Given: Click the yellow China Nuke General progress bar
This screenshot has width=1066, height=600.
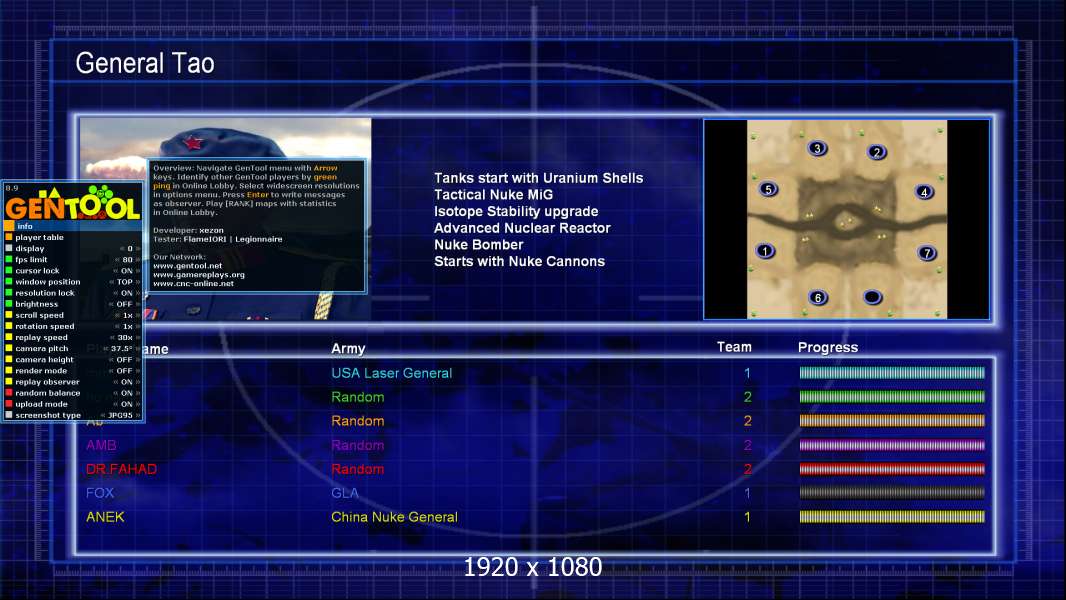Looking at the screenshot, I should [x=892, y=516].
